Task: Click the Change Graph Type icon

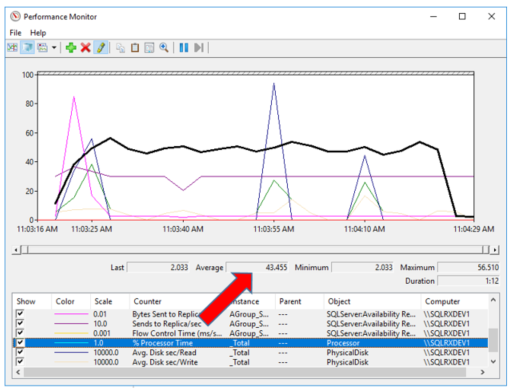Action: point(42,48)
